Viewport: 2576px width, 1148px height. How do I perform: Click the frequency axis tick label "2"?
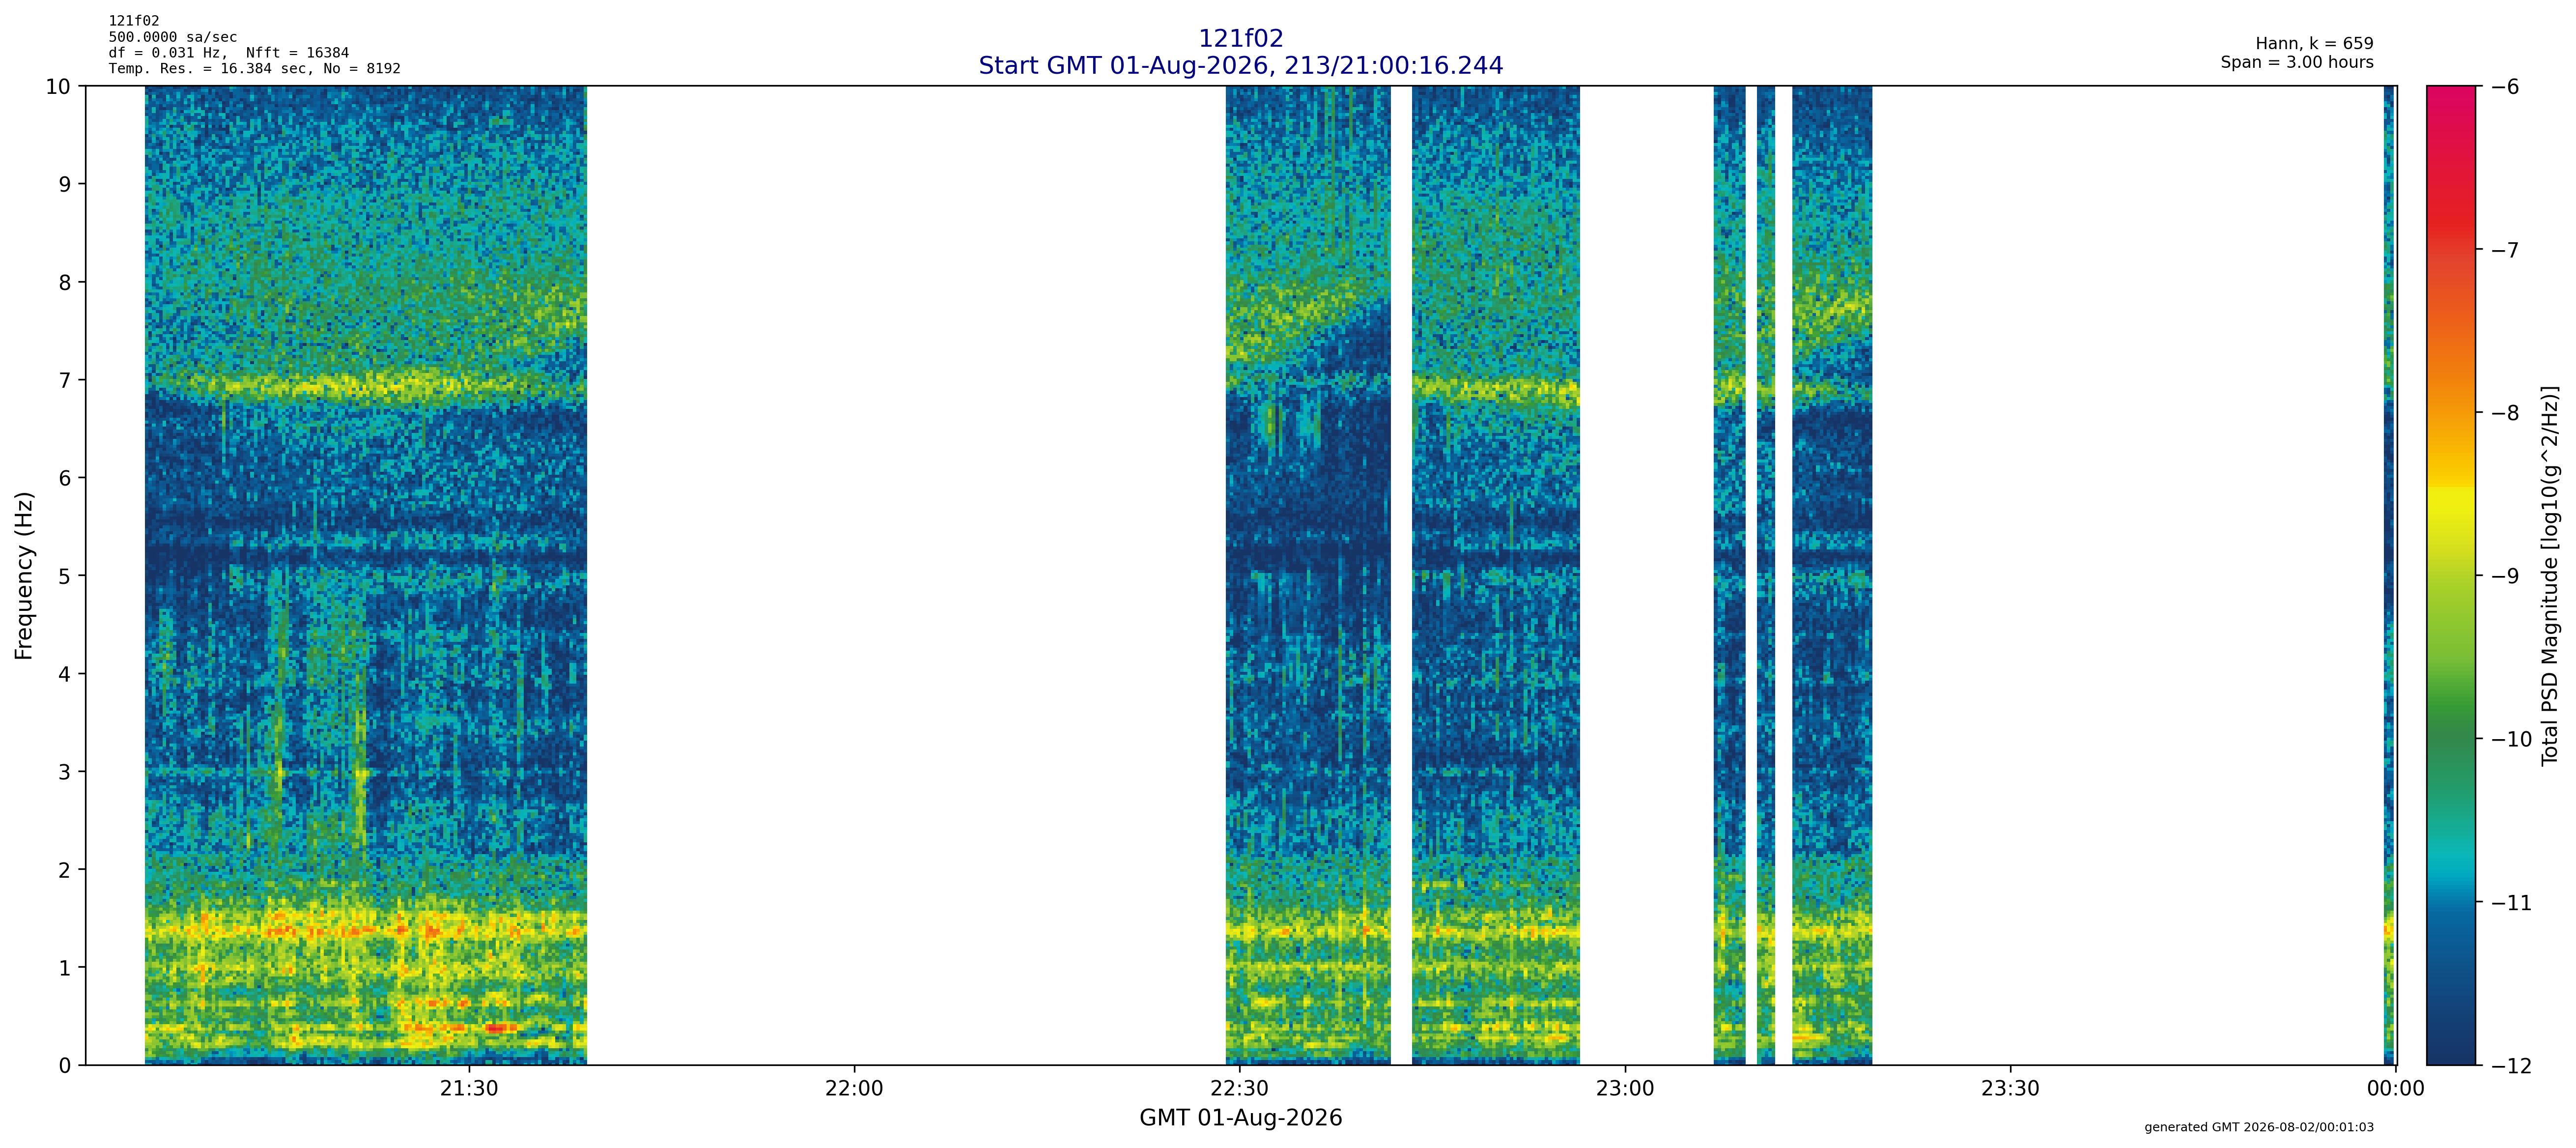pyautogui.click(x=66, y=870)
